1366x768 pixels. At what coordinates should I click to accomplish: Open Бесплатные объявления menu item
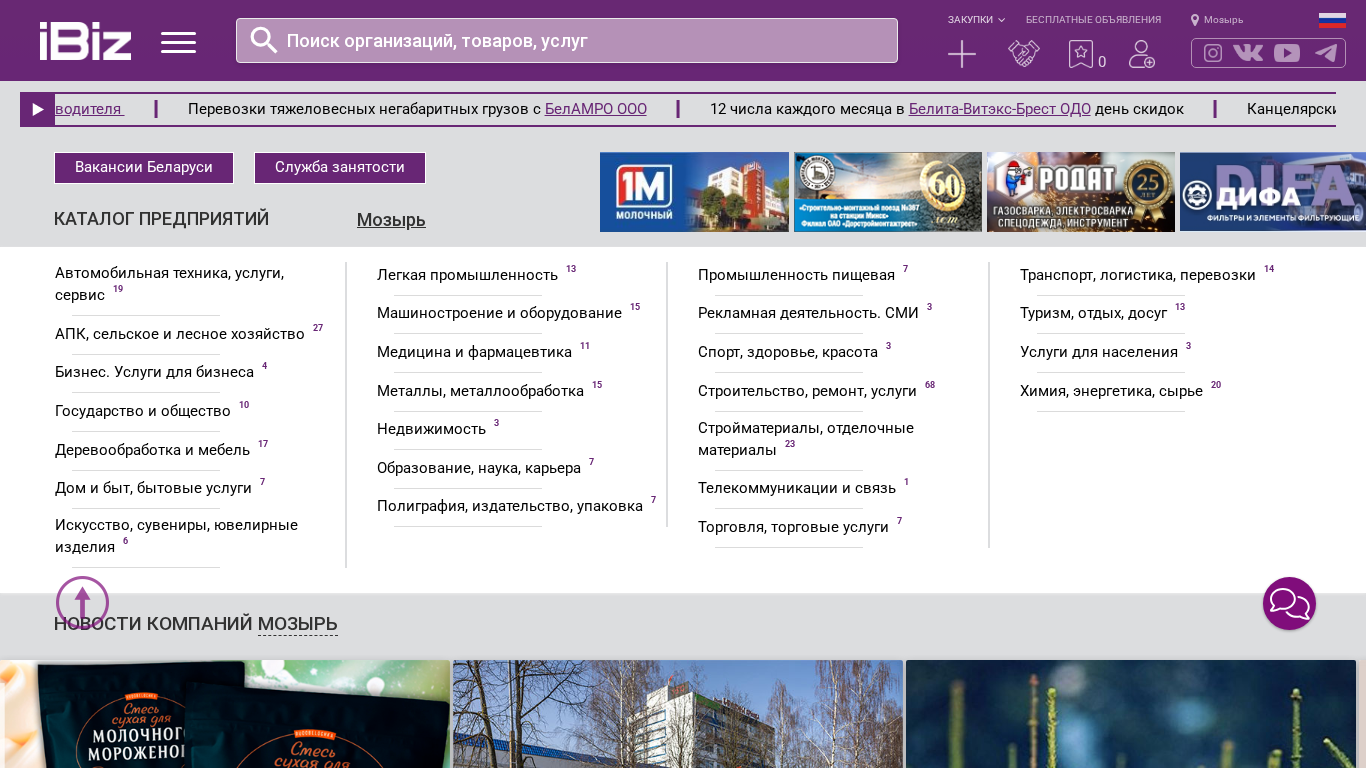point(1093,20)
